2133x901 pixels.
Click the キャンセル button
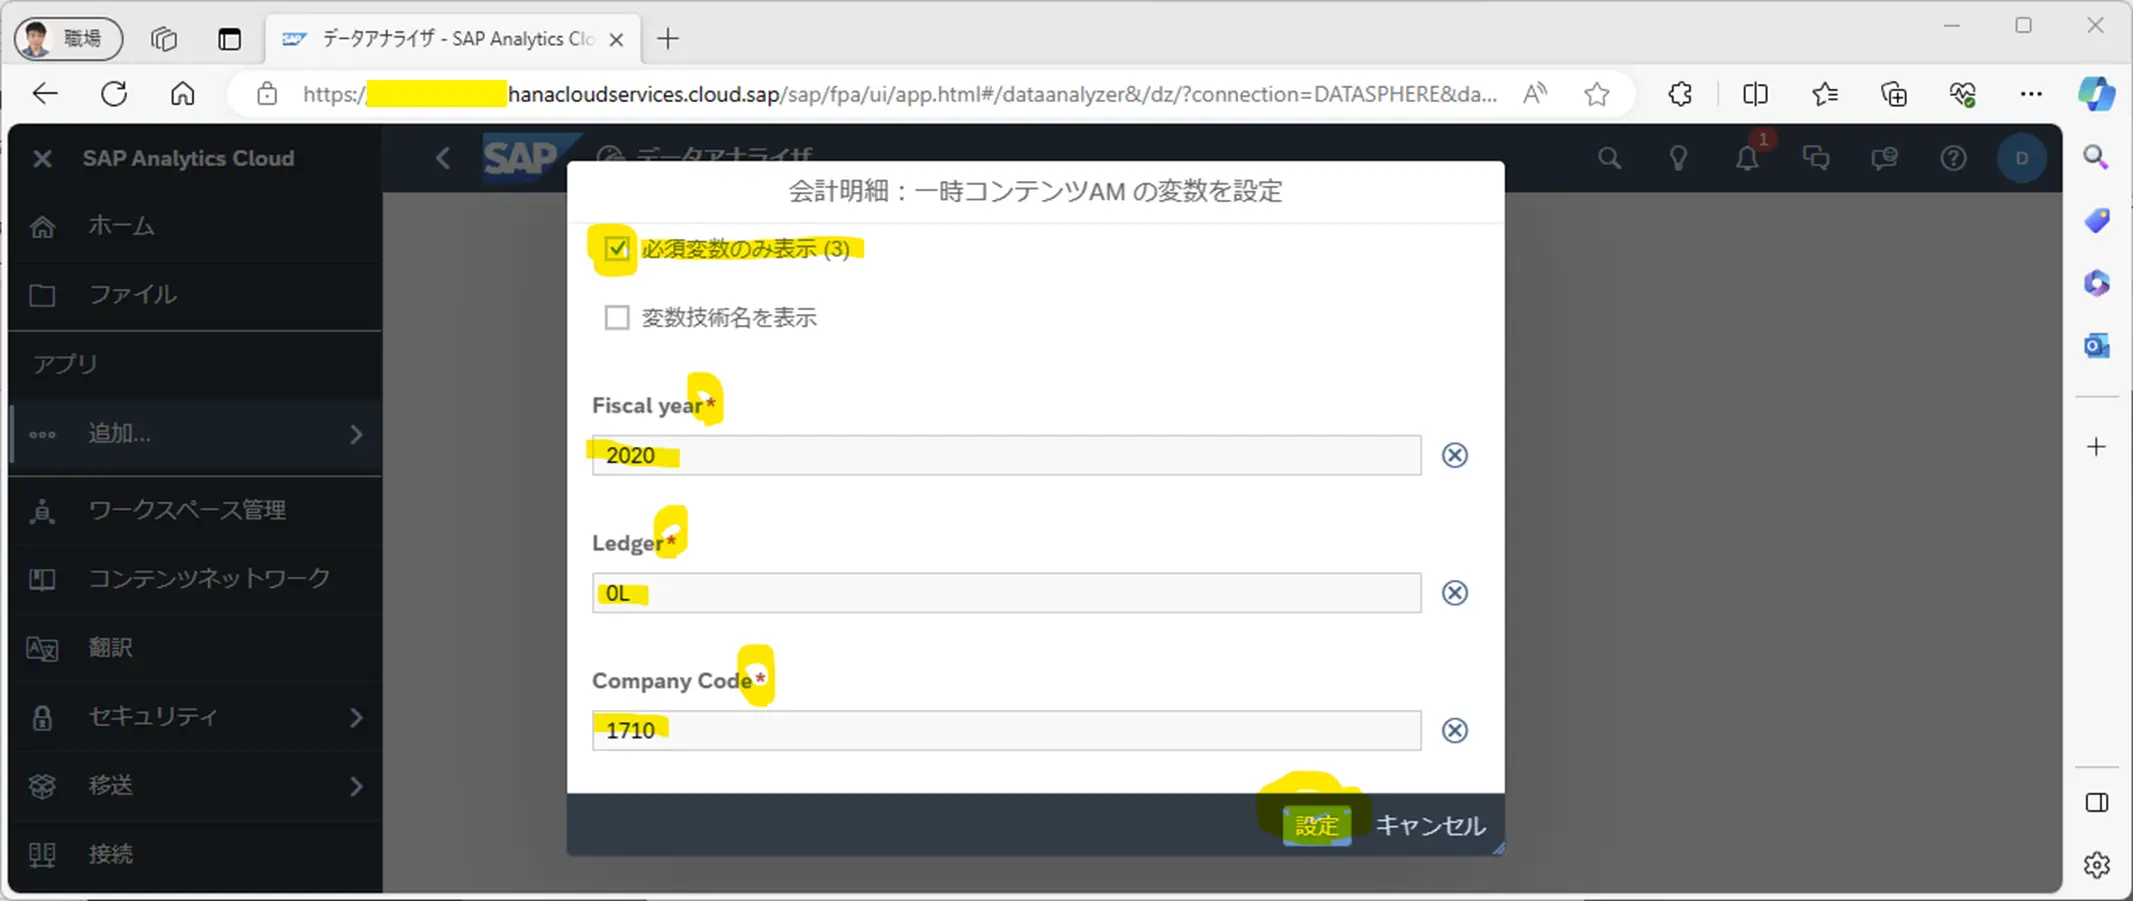click(x=1430, y=825)
